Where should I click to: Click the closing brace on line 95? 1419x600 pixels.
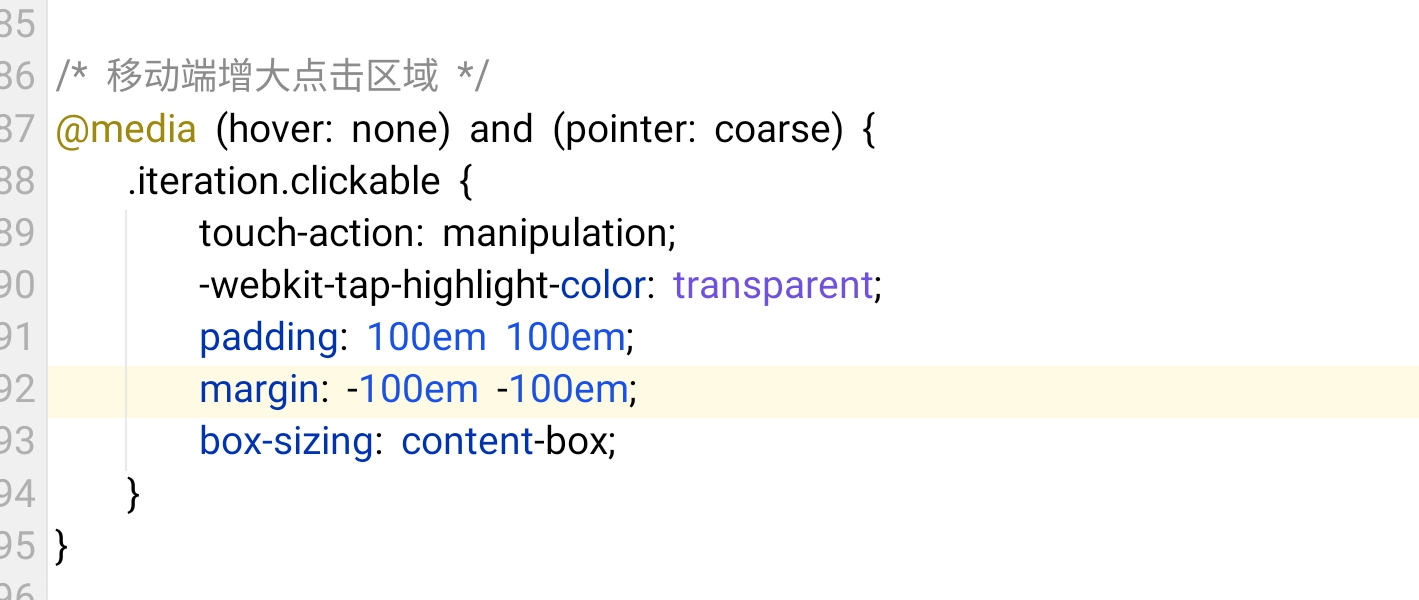tap(62, 546)
